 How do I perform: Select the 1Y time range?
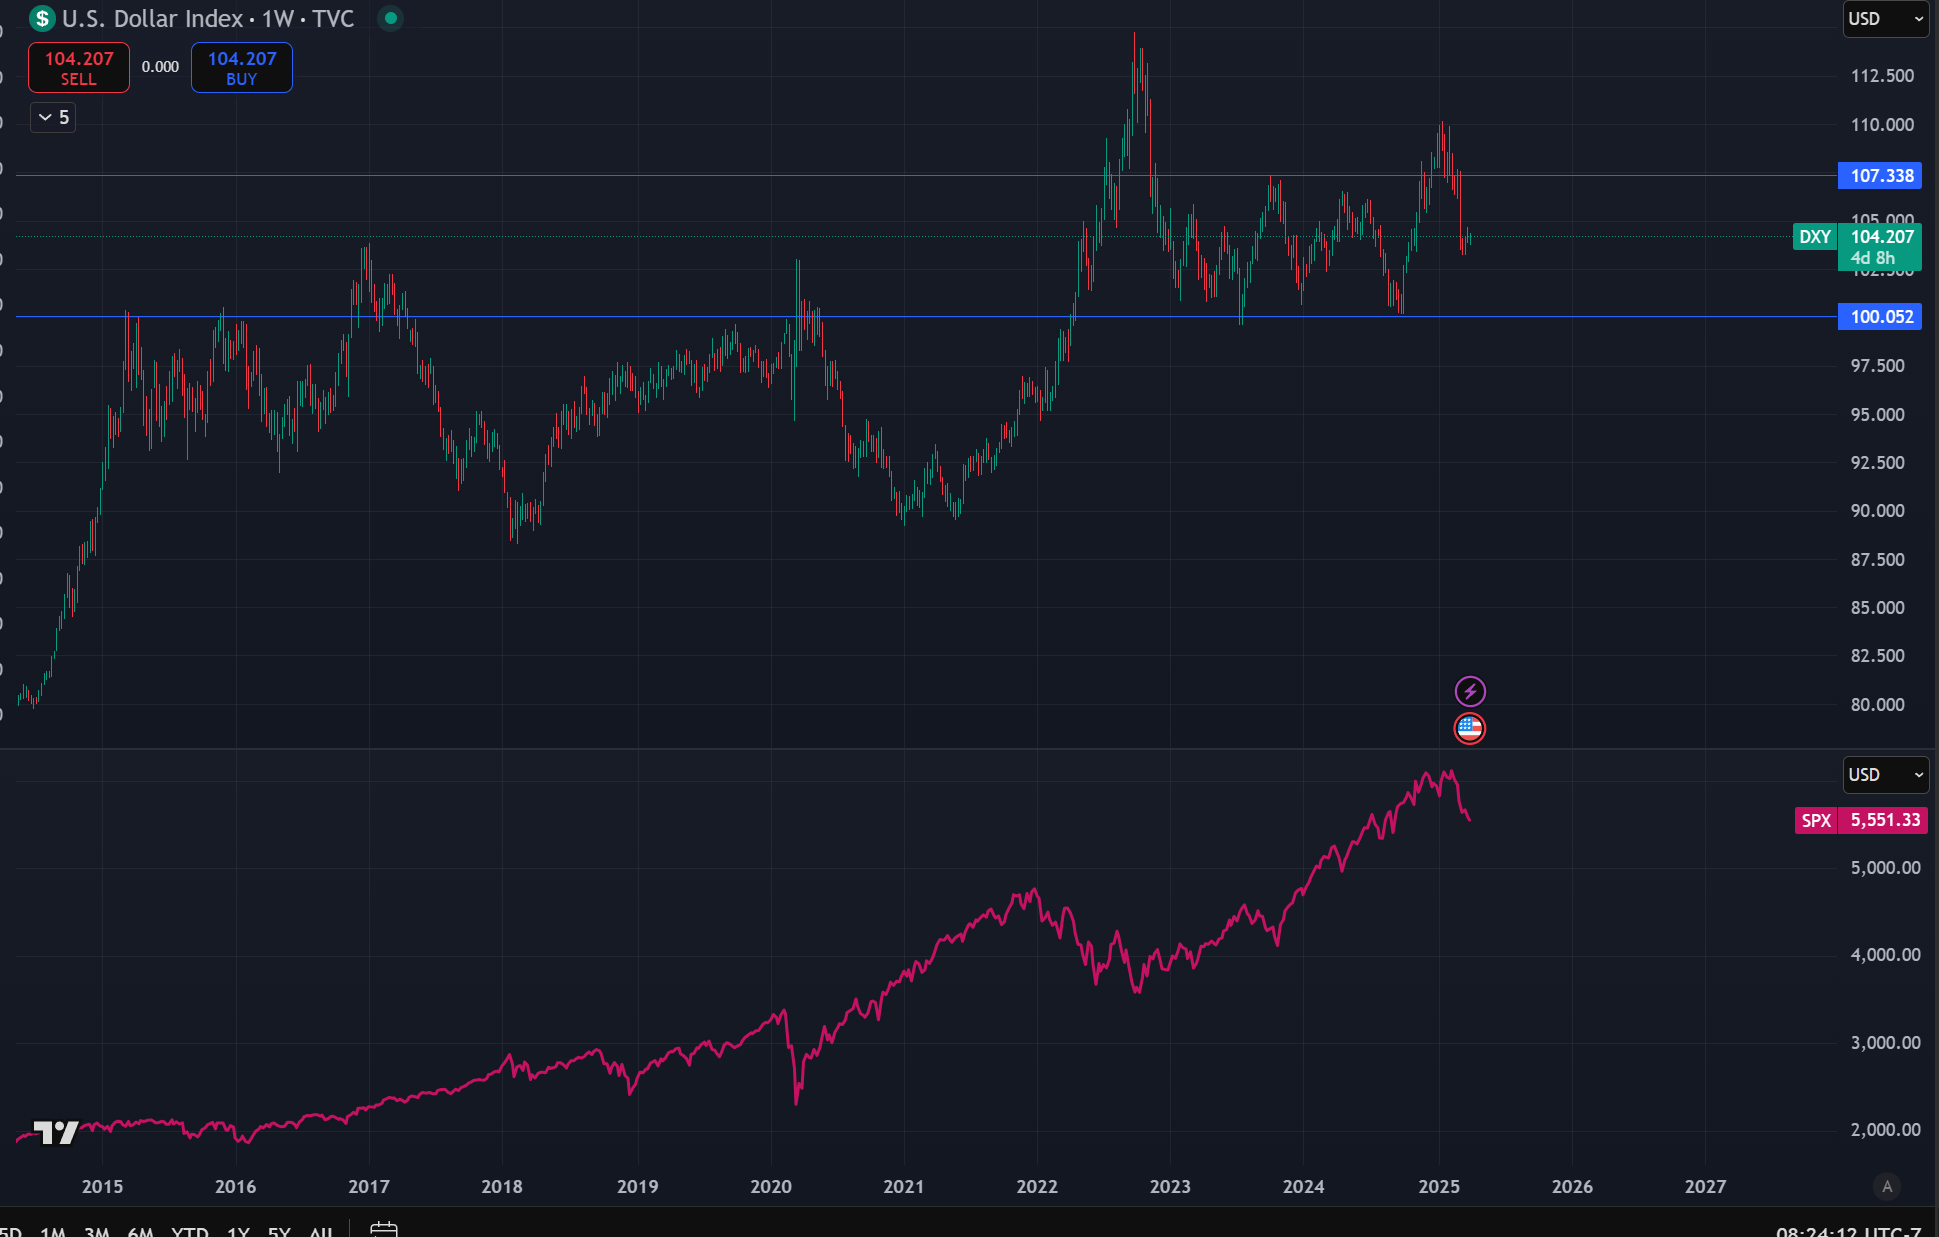tap(238, 1231)
